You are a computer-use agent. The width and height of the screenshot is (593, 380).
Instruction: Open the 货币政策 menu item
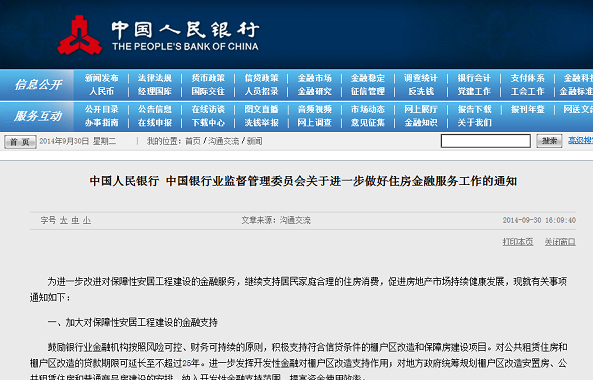(208, 78)
